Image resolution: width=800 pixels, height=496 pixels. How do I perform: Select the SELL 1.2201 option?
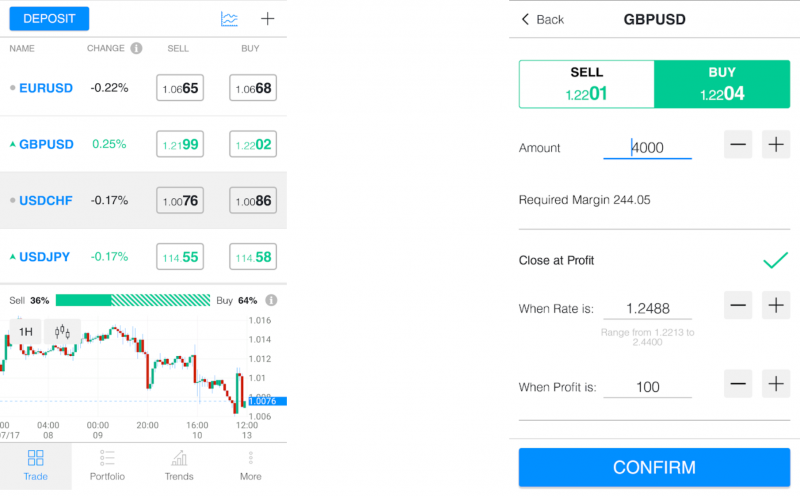587,84
